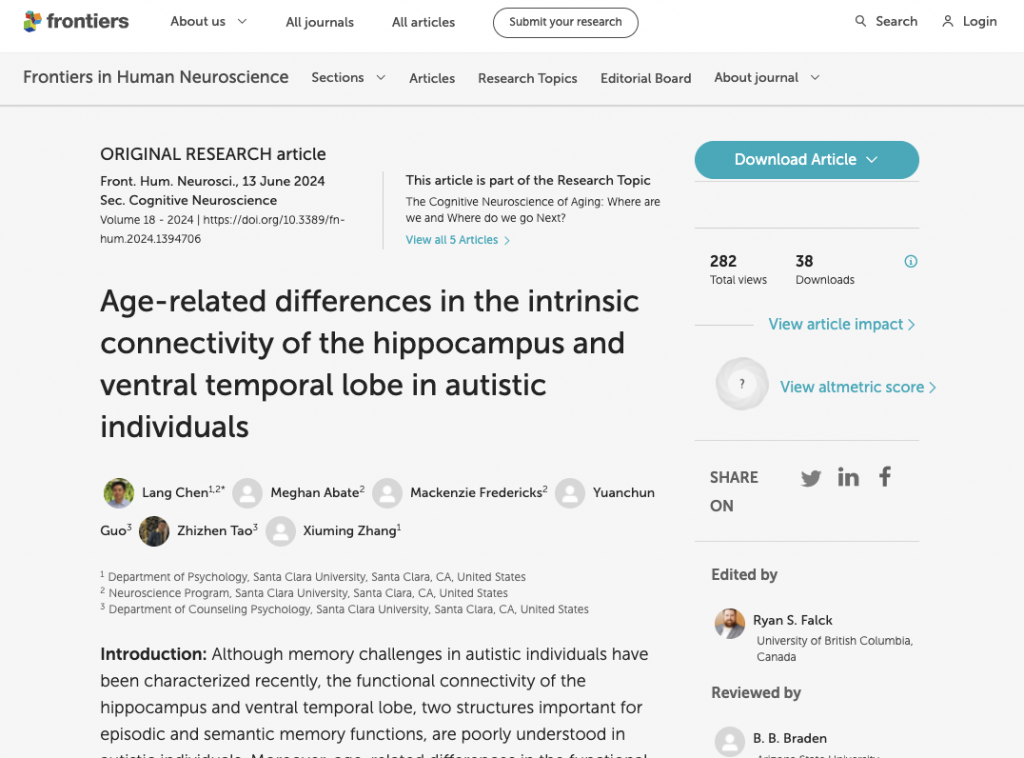This screenshot has height=758, width=1024.
Task: Click View all 5 Articles link
Action: tap(457, 240)
